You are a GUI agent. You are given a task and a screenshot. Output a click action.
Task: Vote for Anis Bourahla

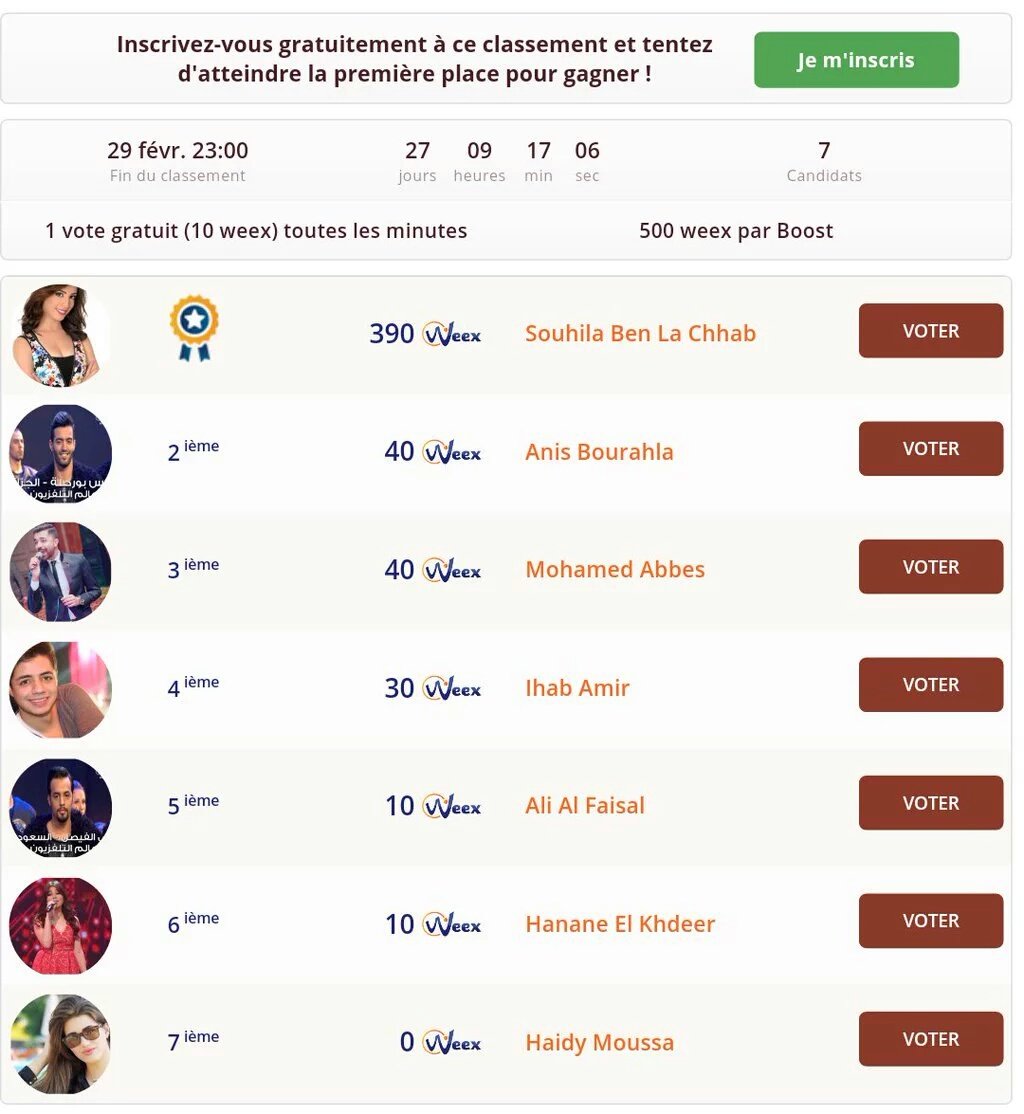tap(931, 448)
